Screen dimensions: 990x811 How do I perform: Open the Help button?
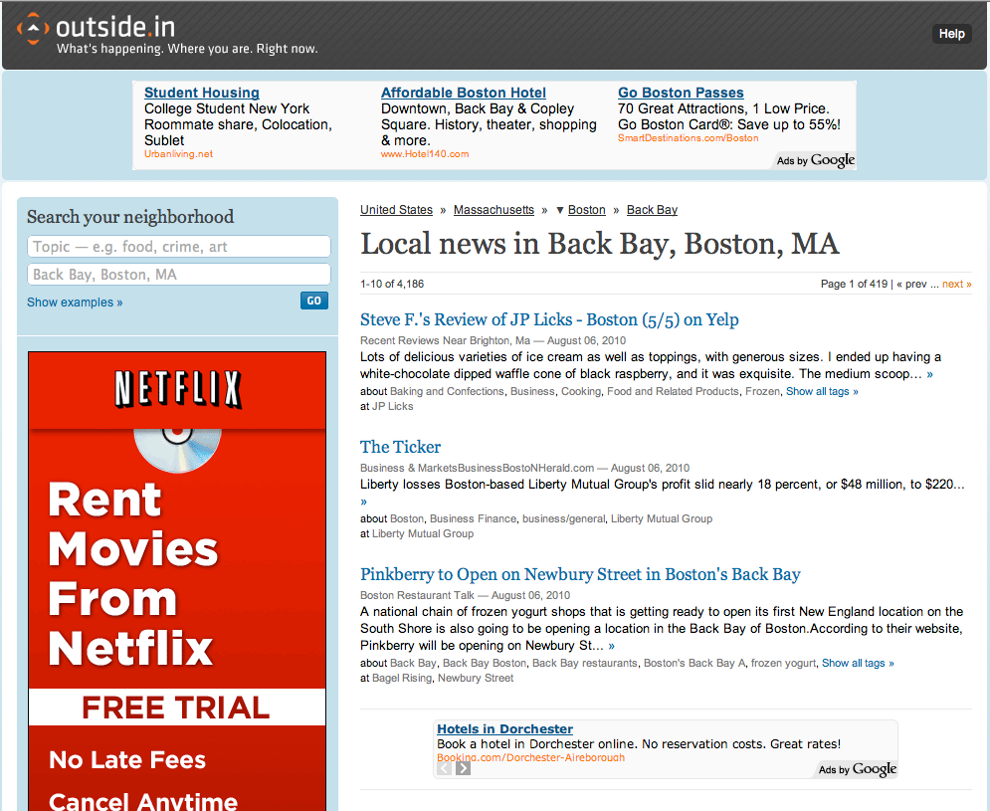[951, 34]
